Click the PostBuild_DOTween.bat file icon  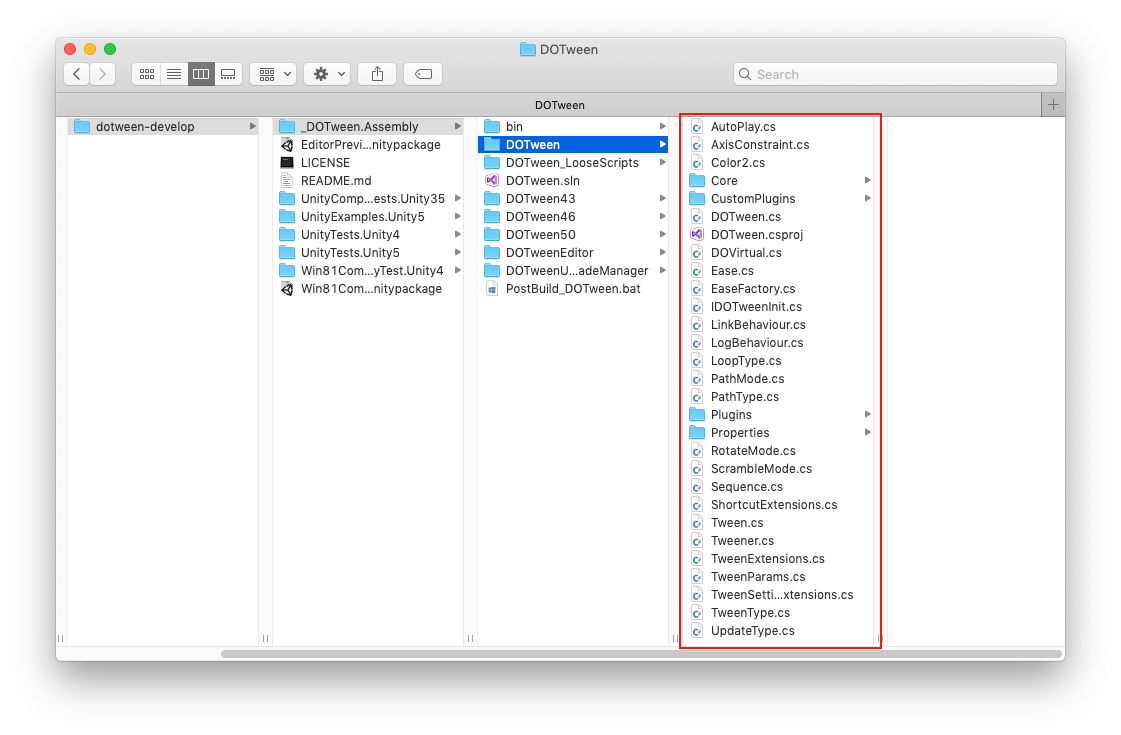492,289
